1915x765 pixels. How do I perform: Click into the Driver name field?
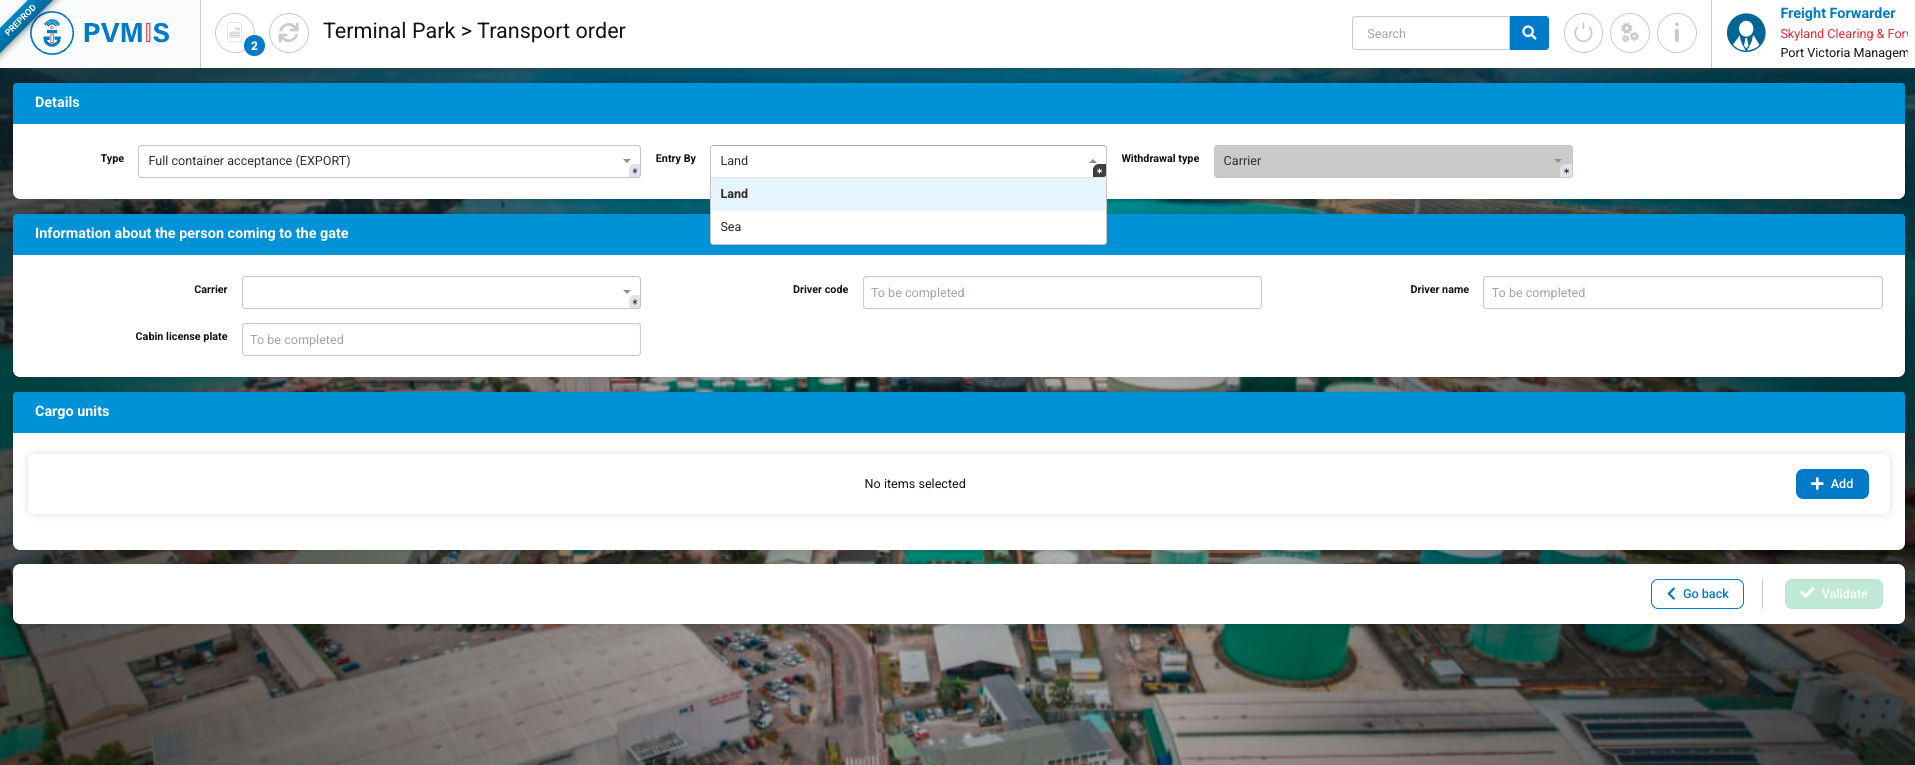(1682, 293)
